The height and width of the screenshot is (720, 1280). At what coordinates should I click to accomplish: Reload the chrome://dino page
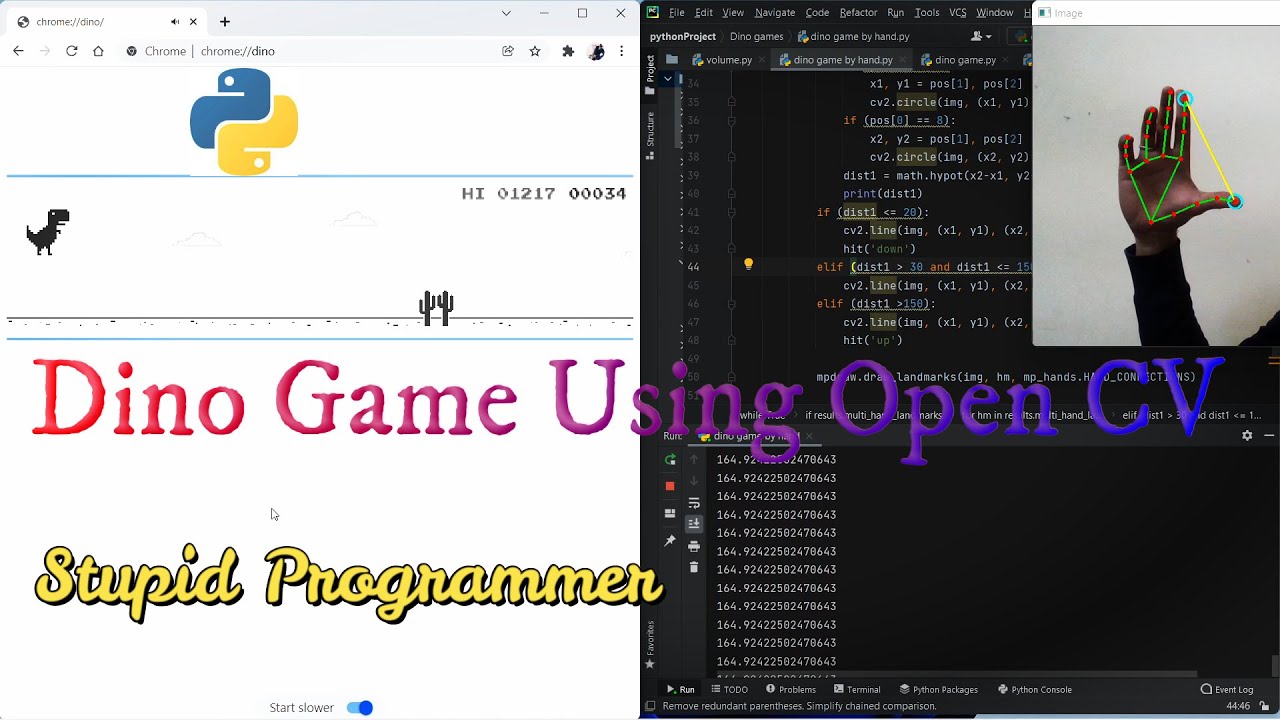(72, 51)
